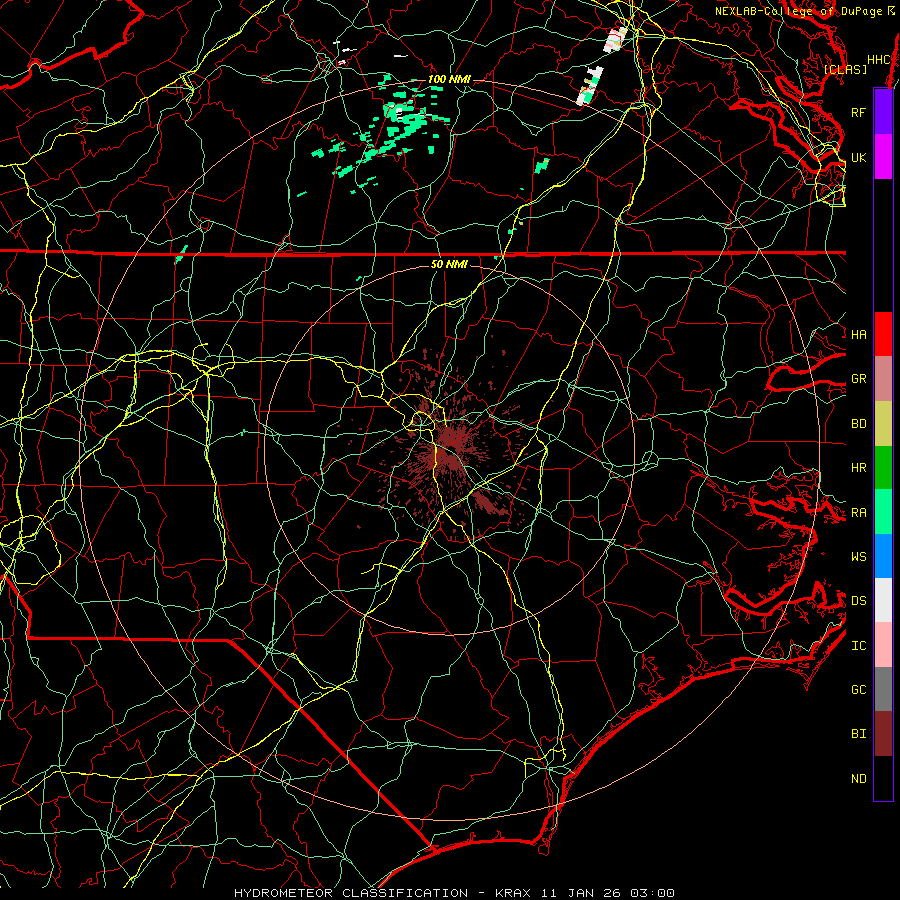Click the 'KRAX' radar site identifier

tap(513, 893)
